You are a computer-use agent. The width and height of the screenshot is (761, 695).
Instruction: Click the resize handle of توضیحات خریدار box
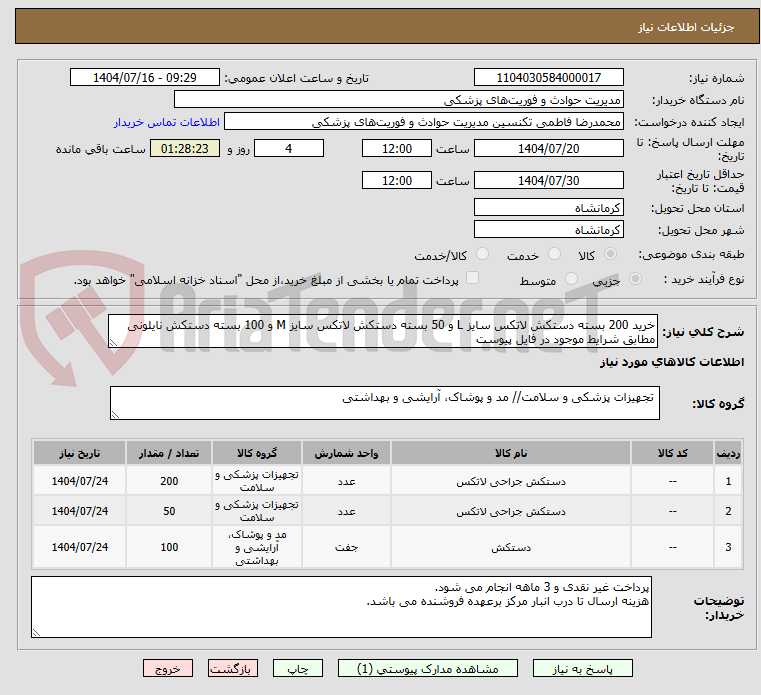(36, 632)
